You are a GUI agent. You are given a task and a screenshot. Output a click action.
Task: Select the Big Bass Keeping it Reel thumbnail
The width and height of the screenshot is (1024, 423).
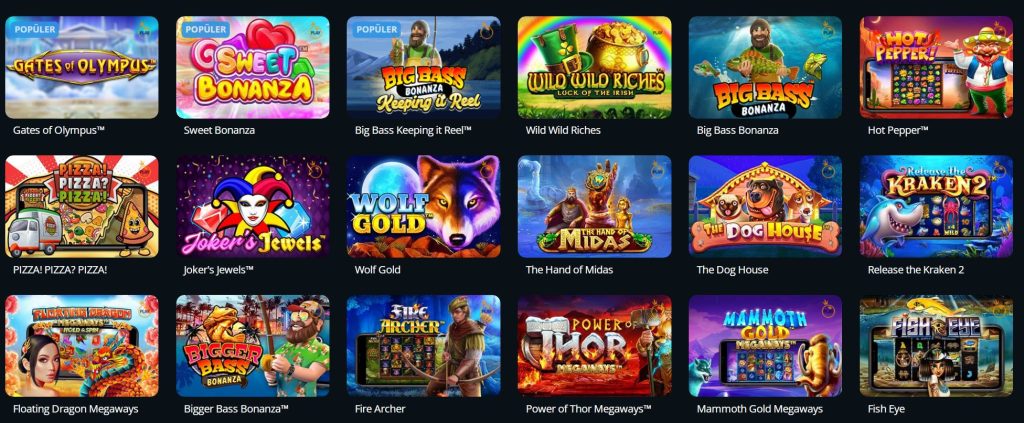point(424,67)
